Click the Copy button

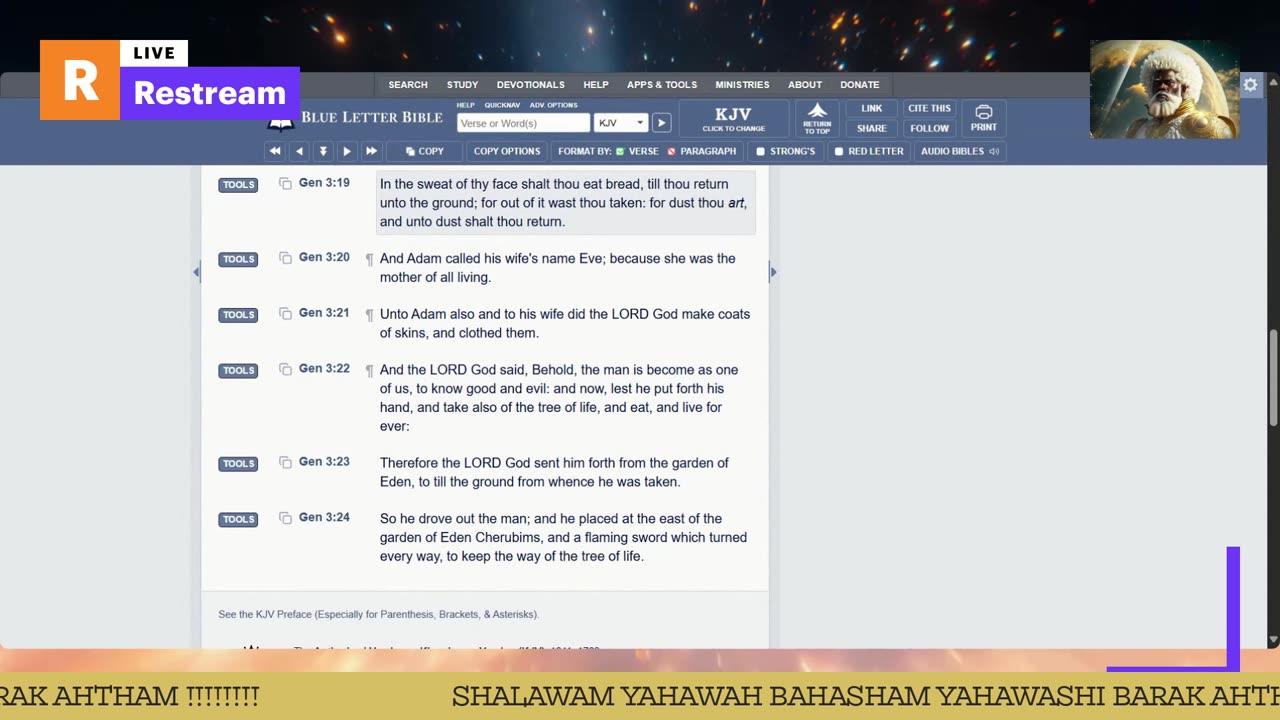click(x=425, y=151)
